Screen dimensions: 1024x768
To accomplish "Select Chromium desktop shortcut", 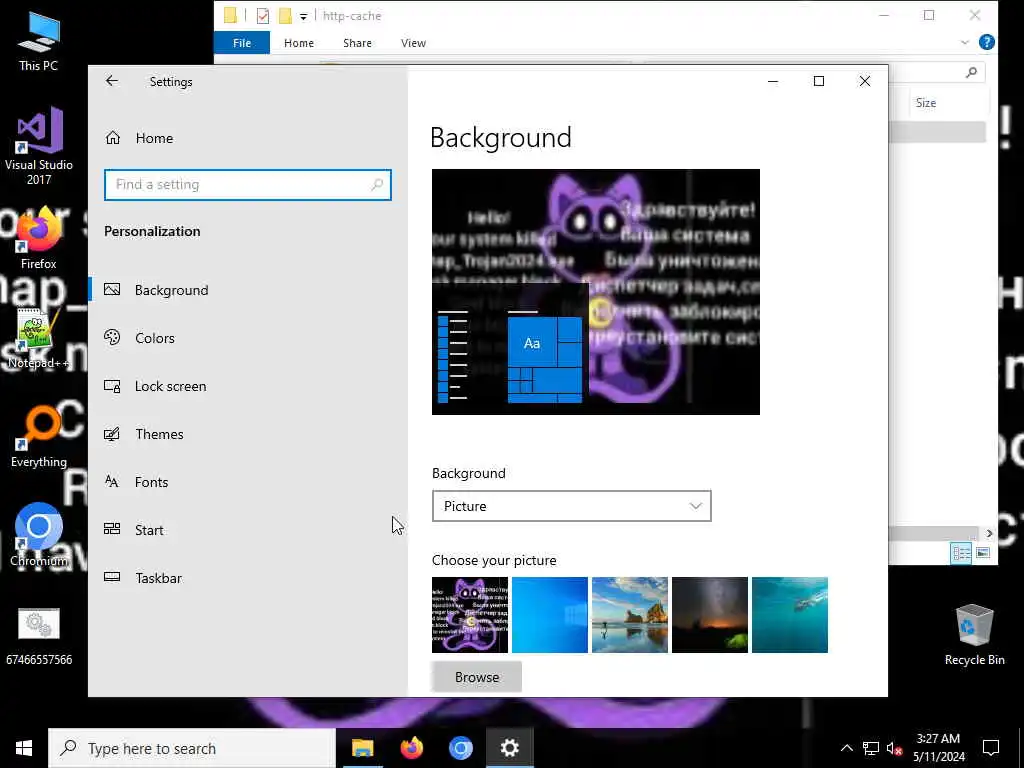I will (39, 535).
